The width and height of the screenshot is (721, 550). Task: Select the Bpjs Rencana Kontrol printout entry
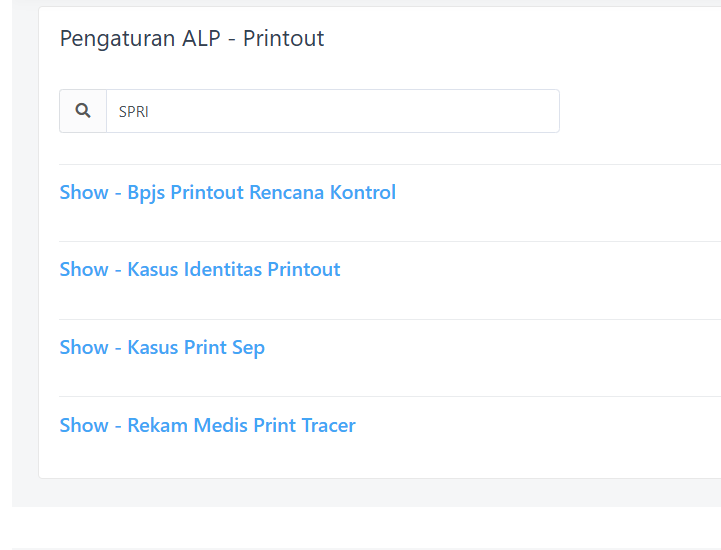(x=227, y=192)
